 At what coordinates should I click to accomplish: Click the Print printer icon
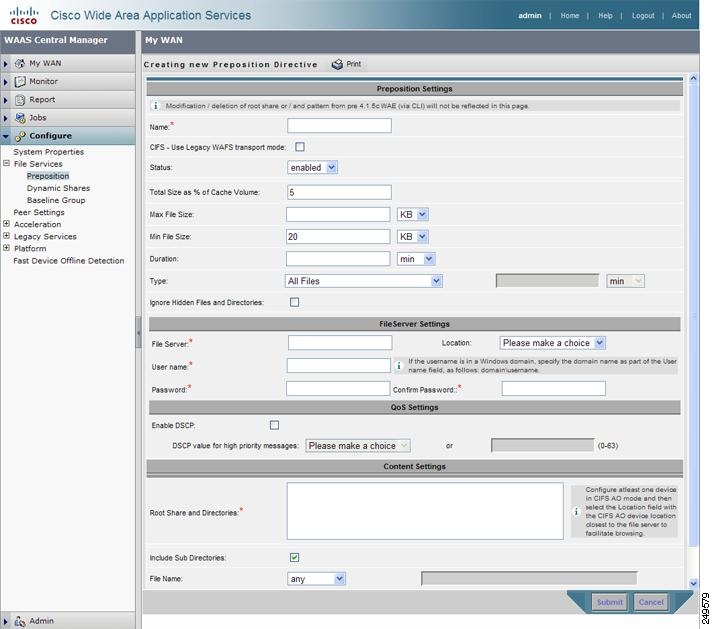tap(337, 64)
